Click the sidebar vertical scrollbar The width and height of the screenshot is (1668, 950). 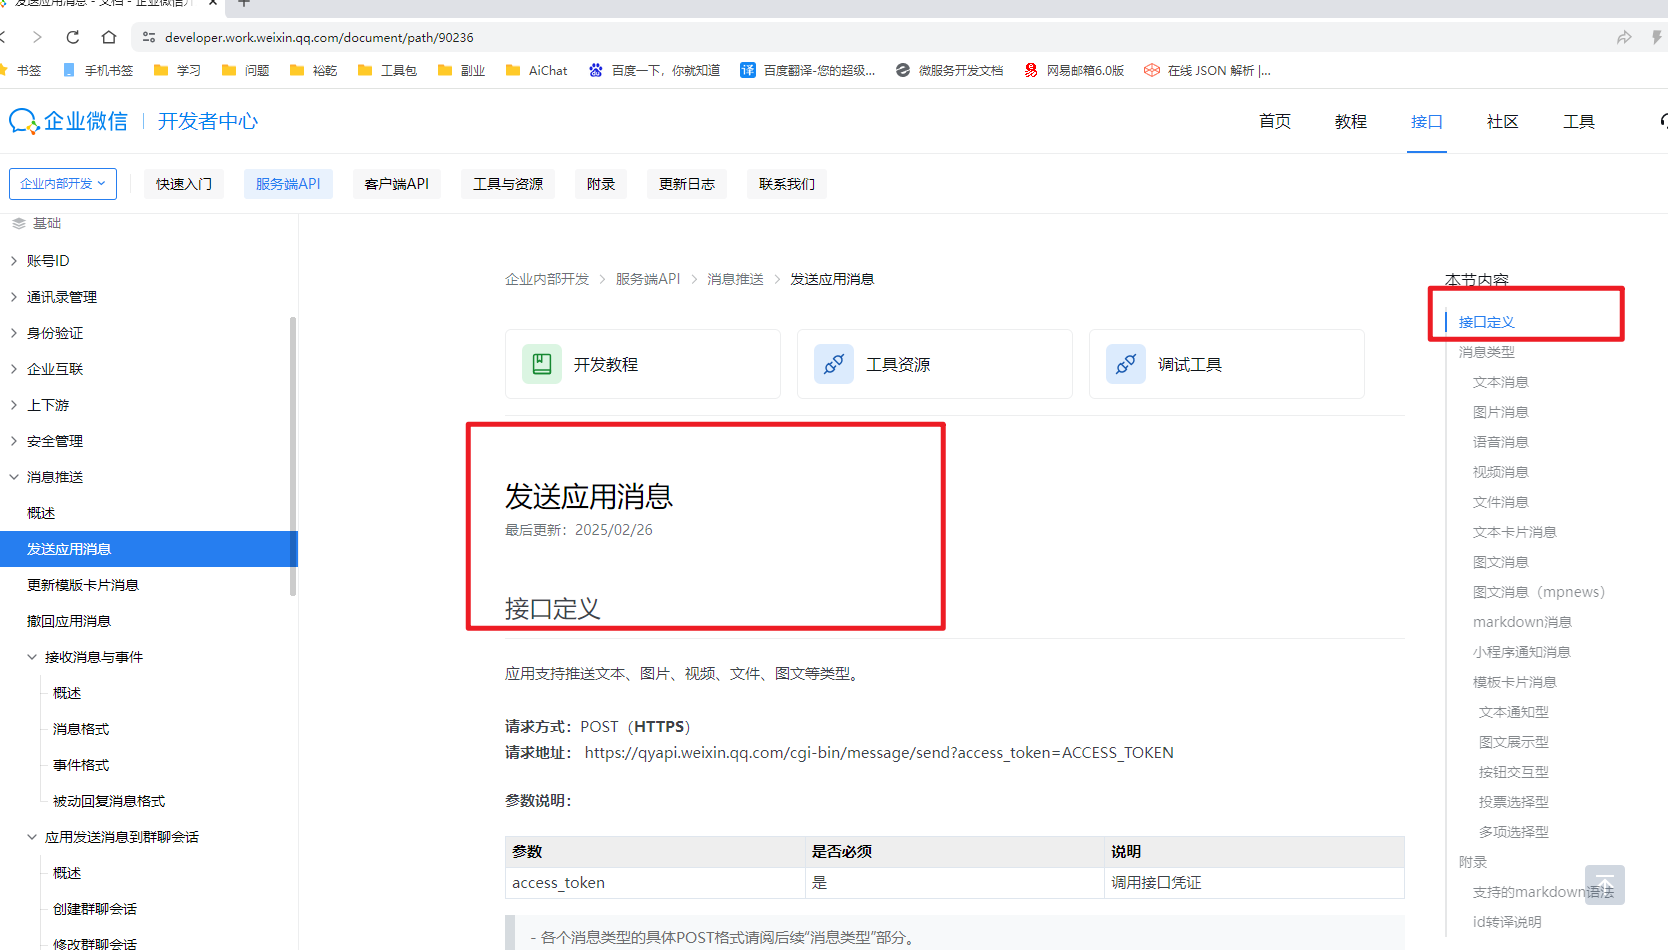pyautogui.click(x=293, y=456)
